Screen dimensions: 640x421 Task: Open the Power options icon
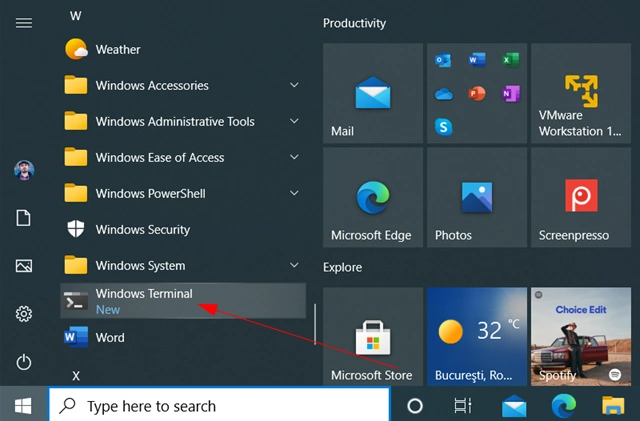tap(24, 362)
